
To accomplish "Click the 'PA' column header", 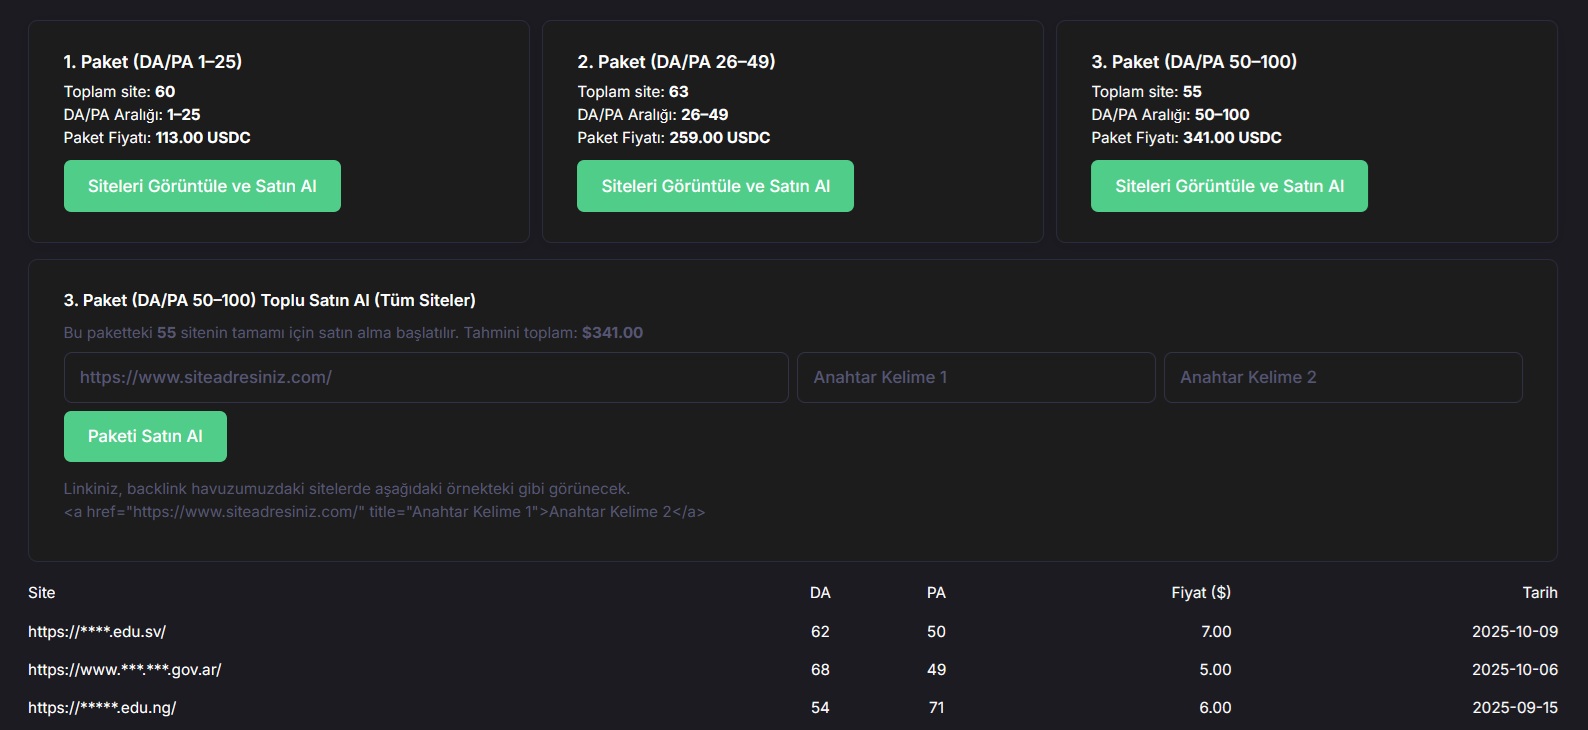I will [936, 593].
